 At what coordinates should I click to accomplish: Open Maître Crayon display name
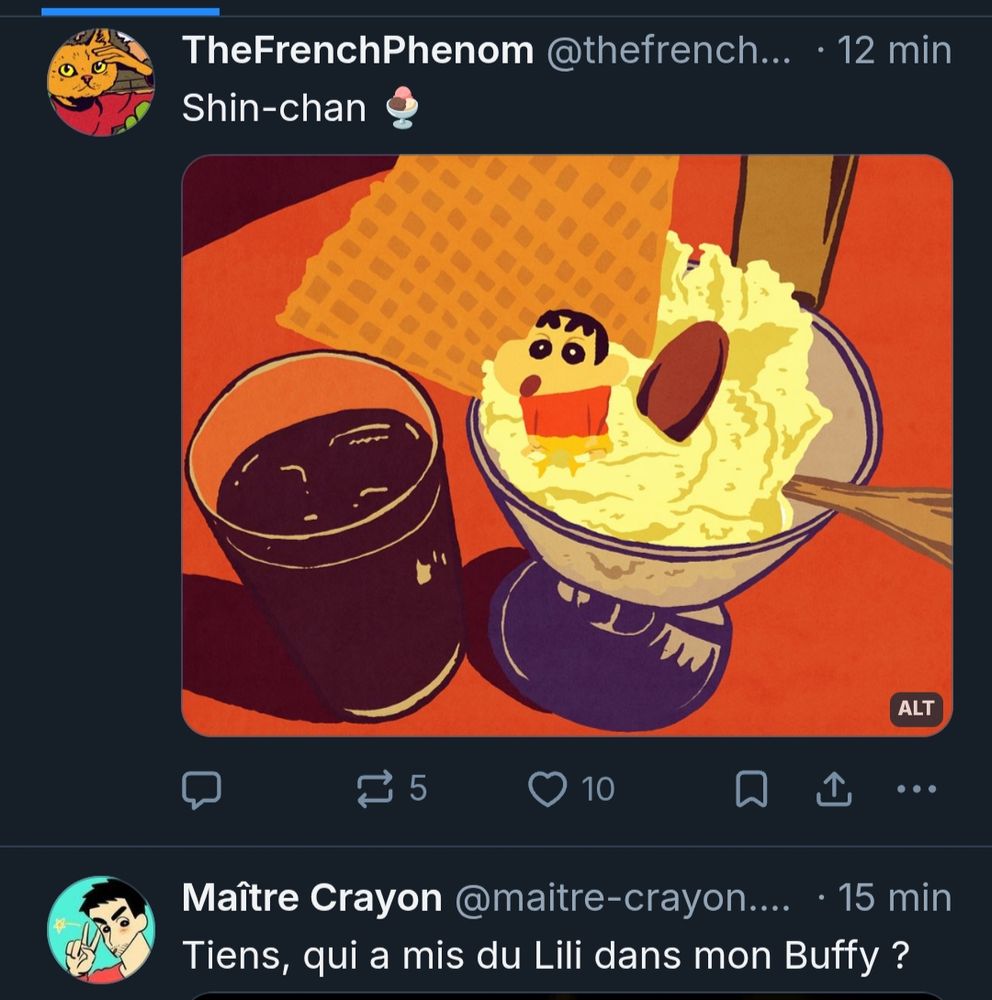pos(312,898)
